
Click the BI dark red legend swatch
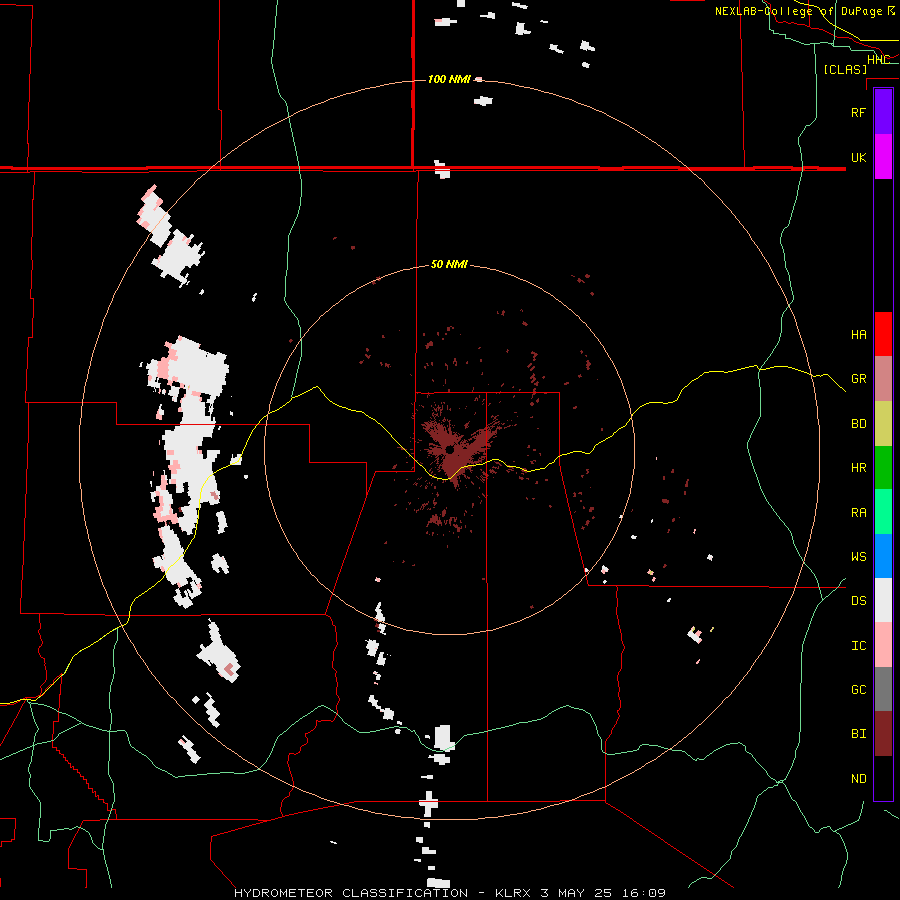[x=883, y=734]
